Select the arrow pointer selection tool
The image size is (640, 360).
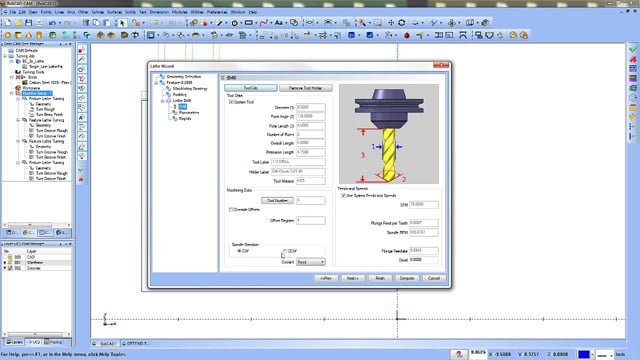point(122,23)
